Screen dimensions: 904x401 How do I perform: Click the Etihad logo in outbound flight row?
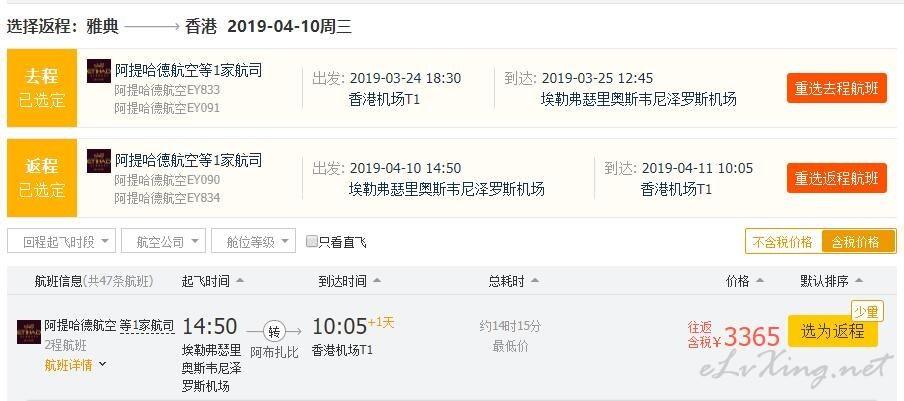pos(99,71)
